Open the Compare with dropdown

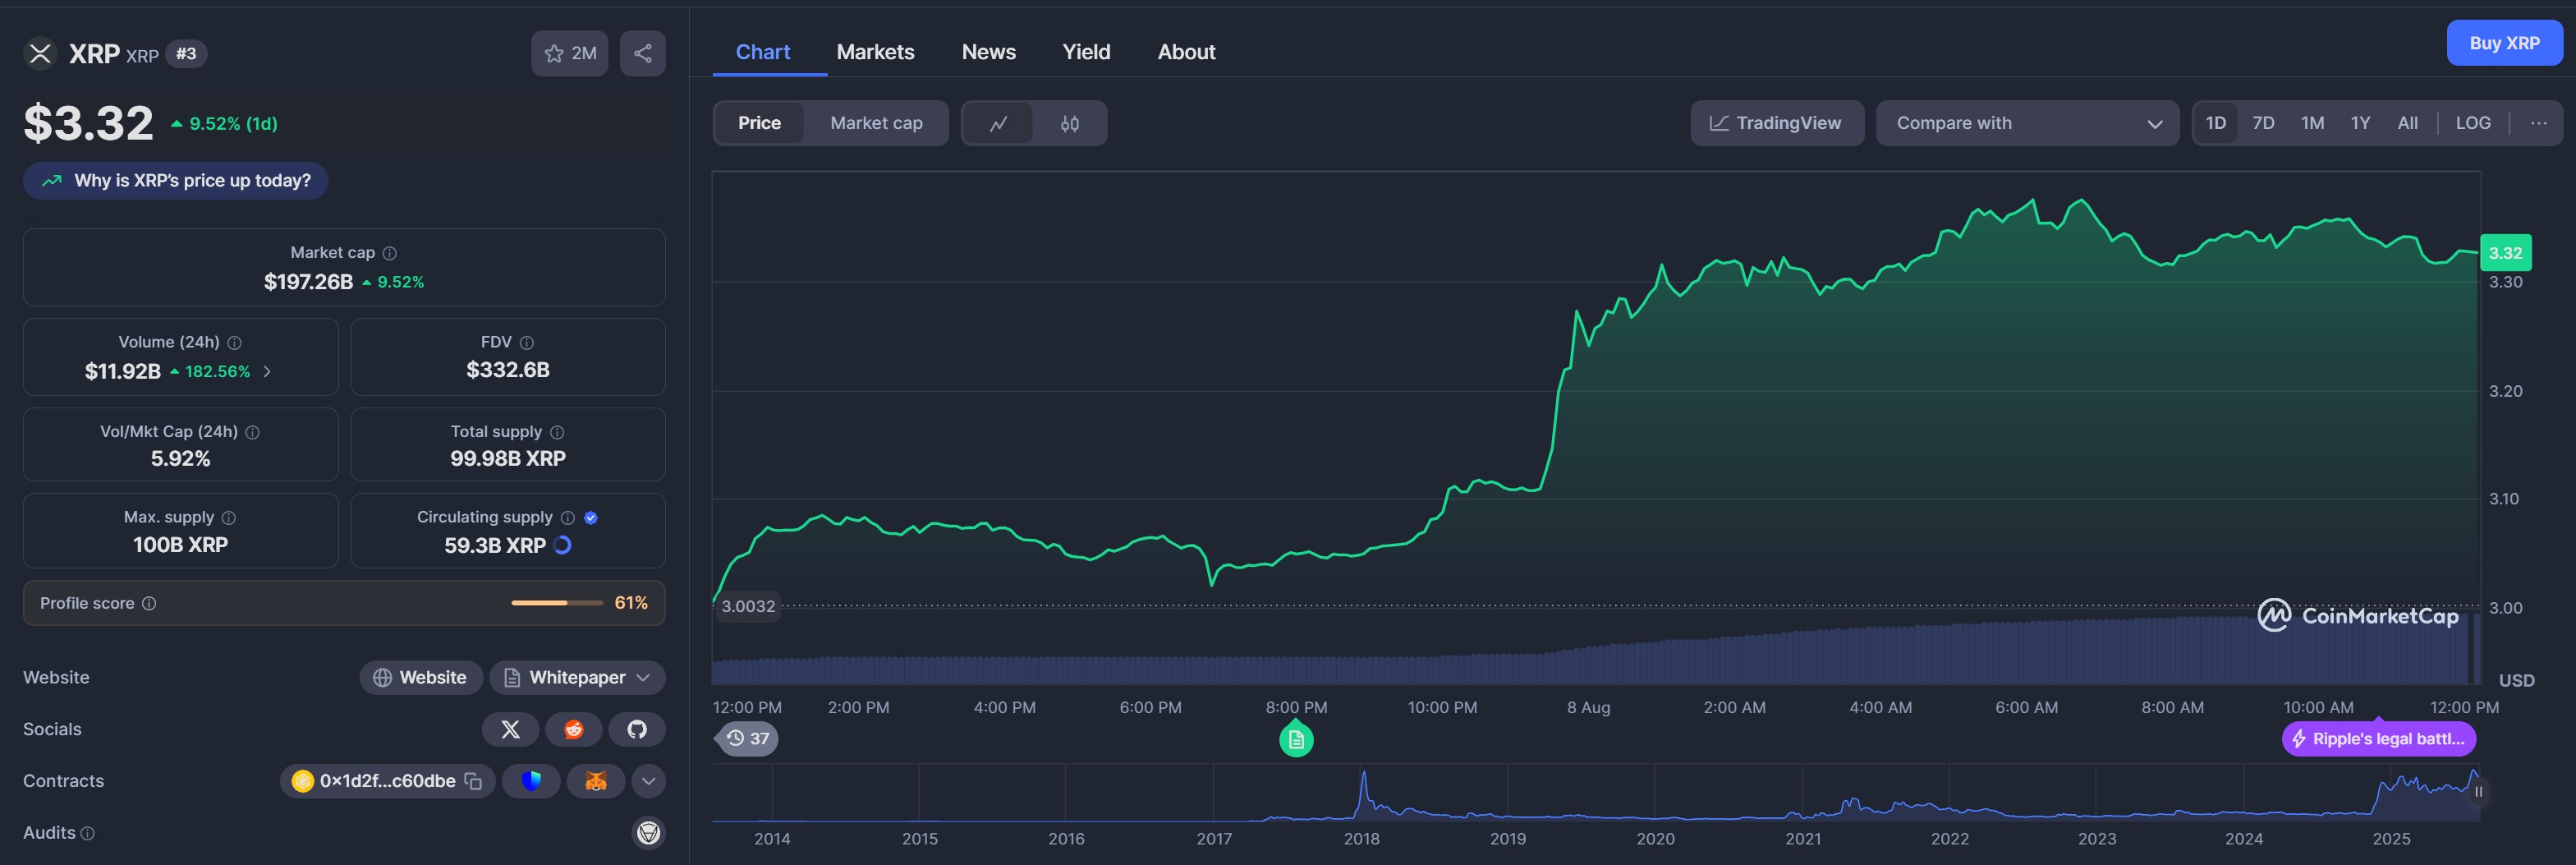(x=2027, y=122)
